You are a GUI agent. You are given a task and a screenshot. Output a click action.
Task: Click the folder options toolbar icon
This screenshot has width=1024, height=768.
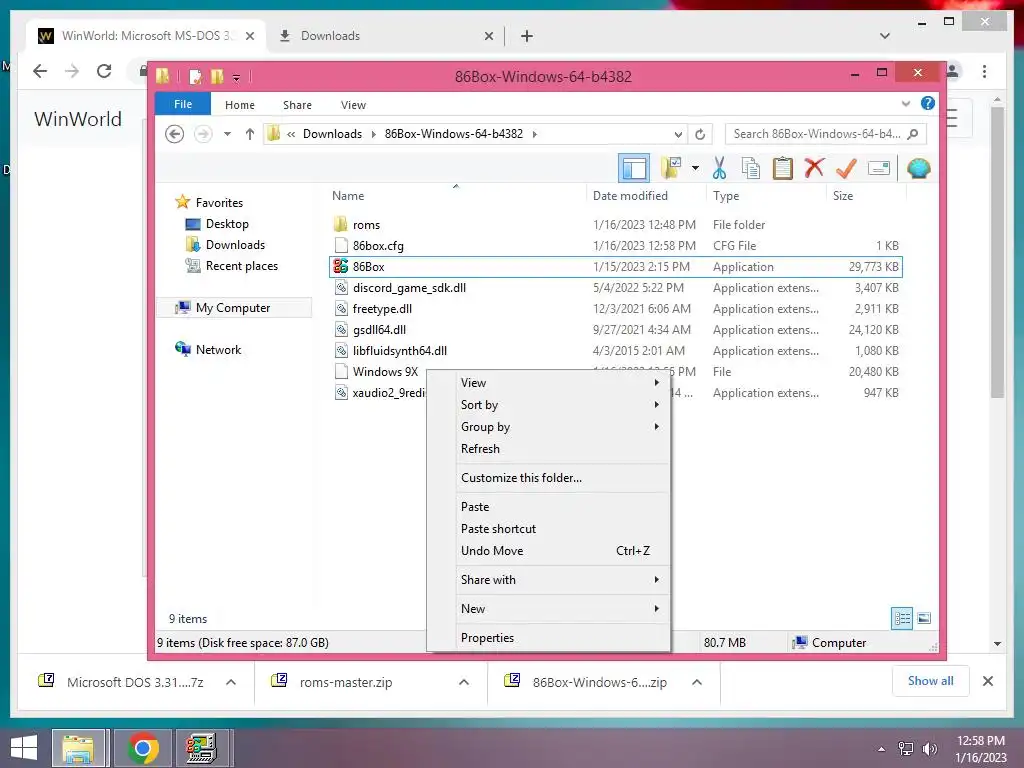pos(671,168)
